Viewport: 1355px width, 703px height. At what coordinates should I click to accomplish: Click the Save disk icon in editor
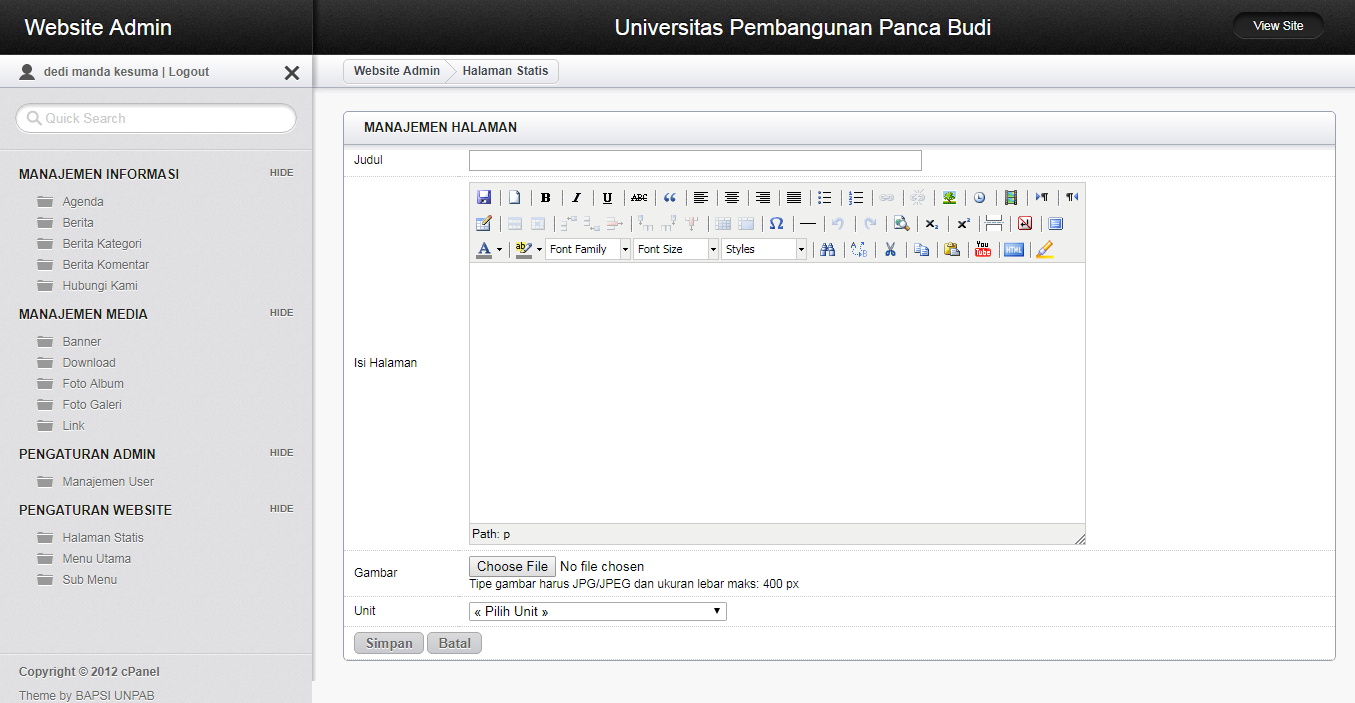tap(484, 198)
